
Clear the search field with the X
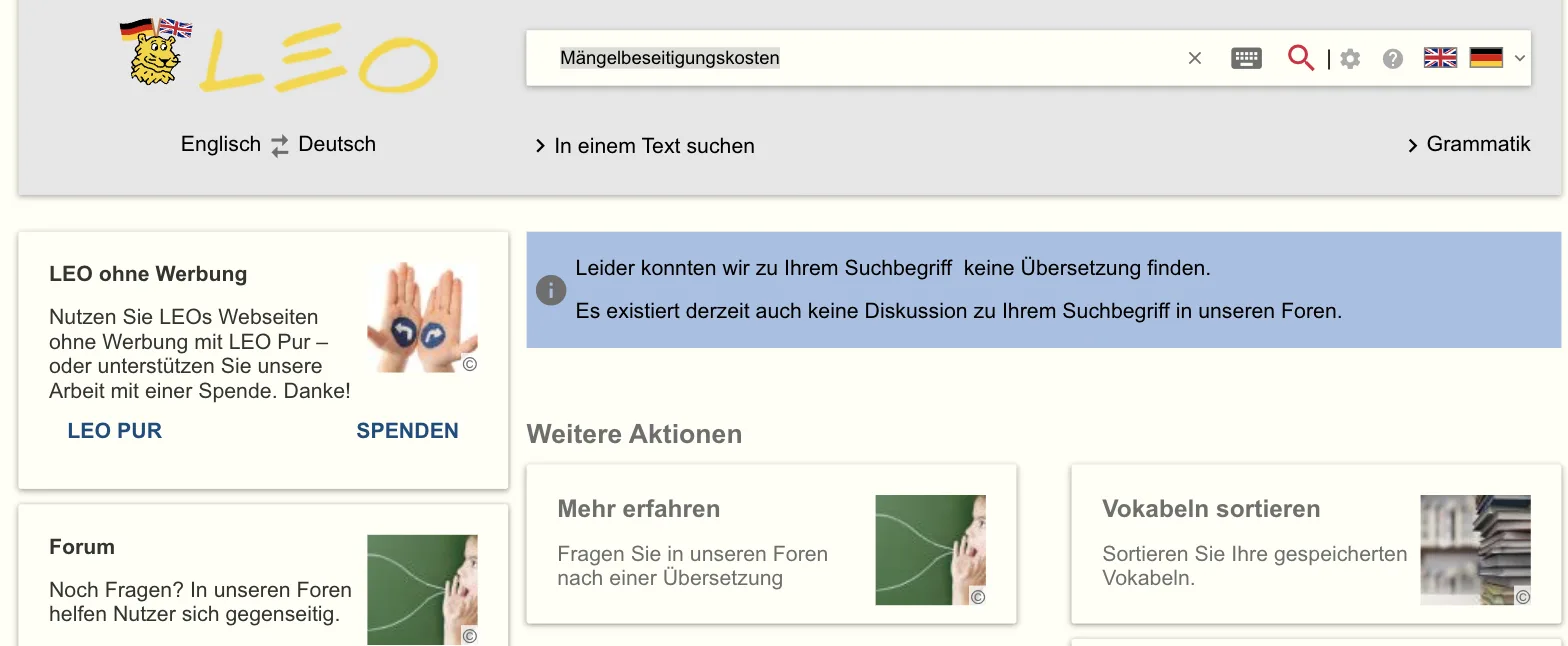point(1194,58)
